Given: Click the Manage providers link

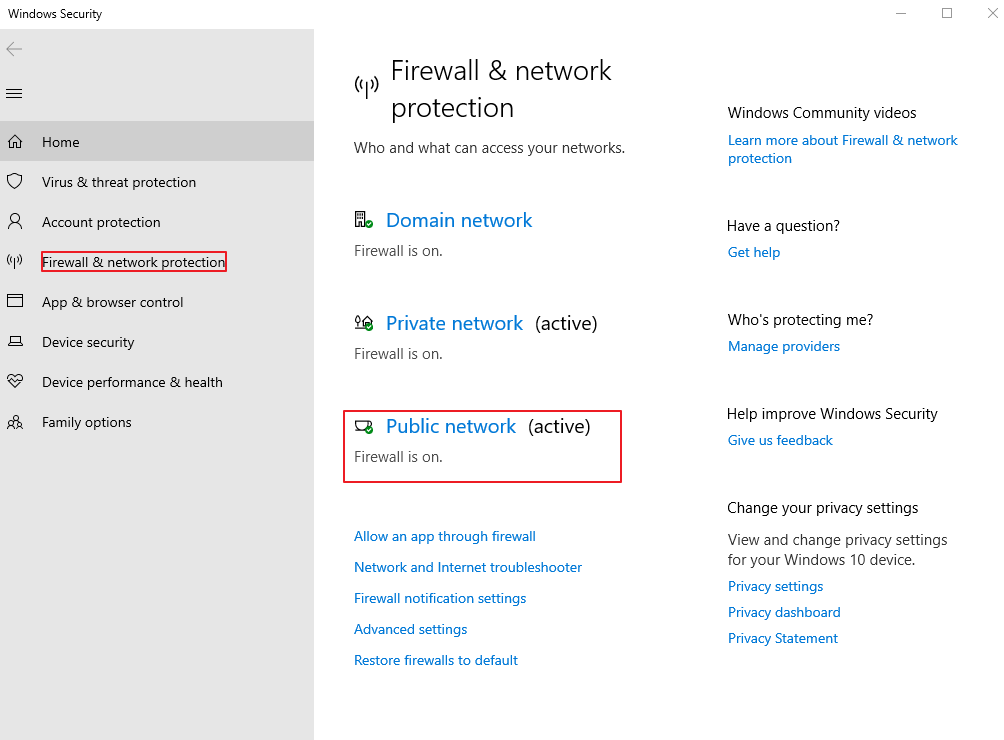Looking at the screenshot, I should click(784, 346).
